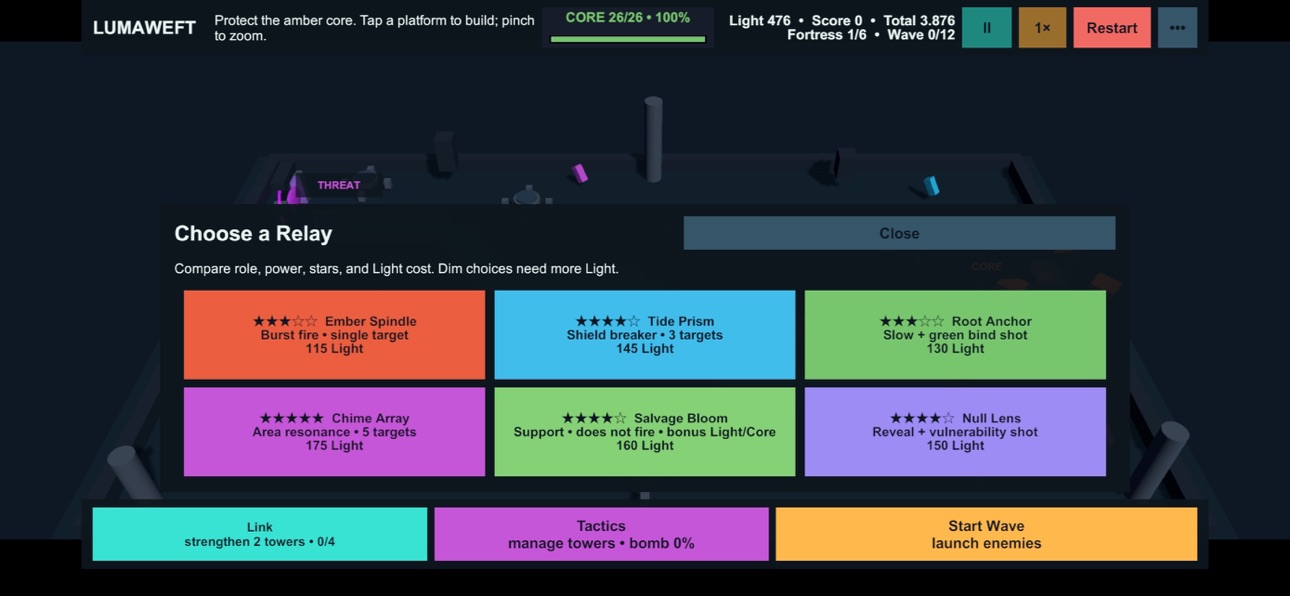Change game speed with the 1× button
The image size is (1290, 596).
(x=1042, y=28)
